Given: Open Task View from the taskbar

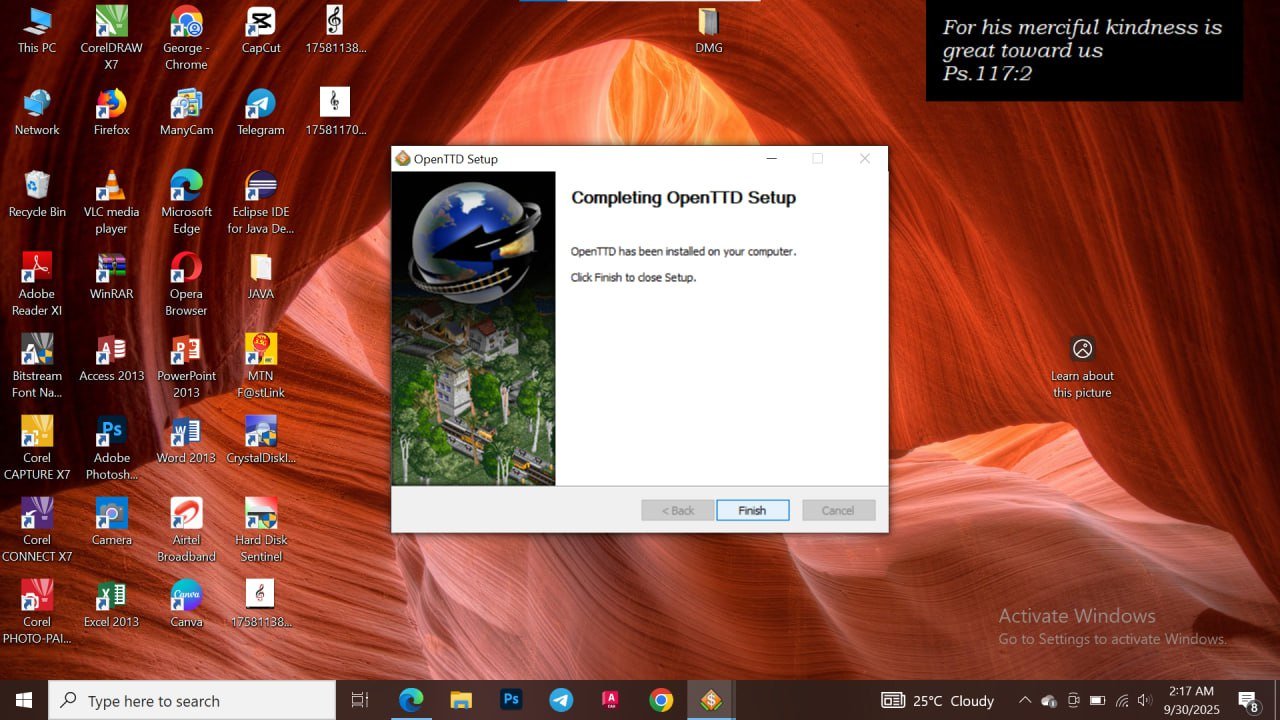Looking at the screenshot, I should click(360, 700).
